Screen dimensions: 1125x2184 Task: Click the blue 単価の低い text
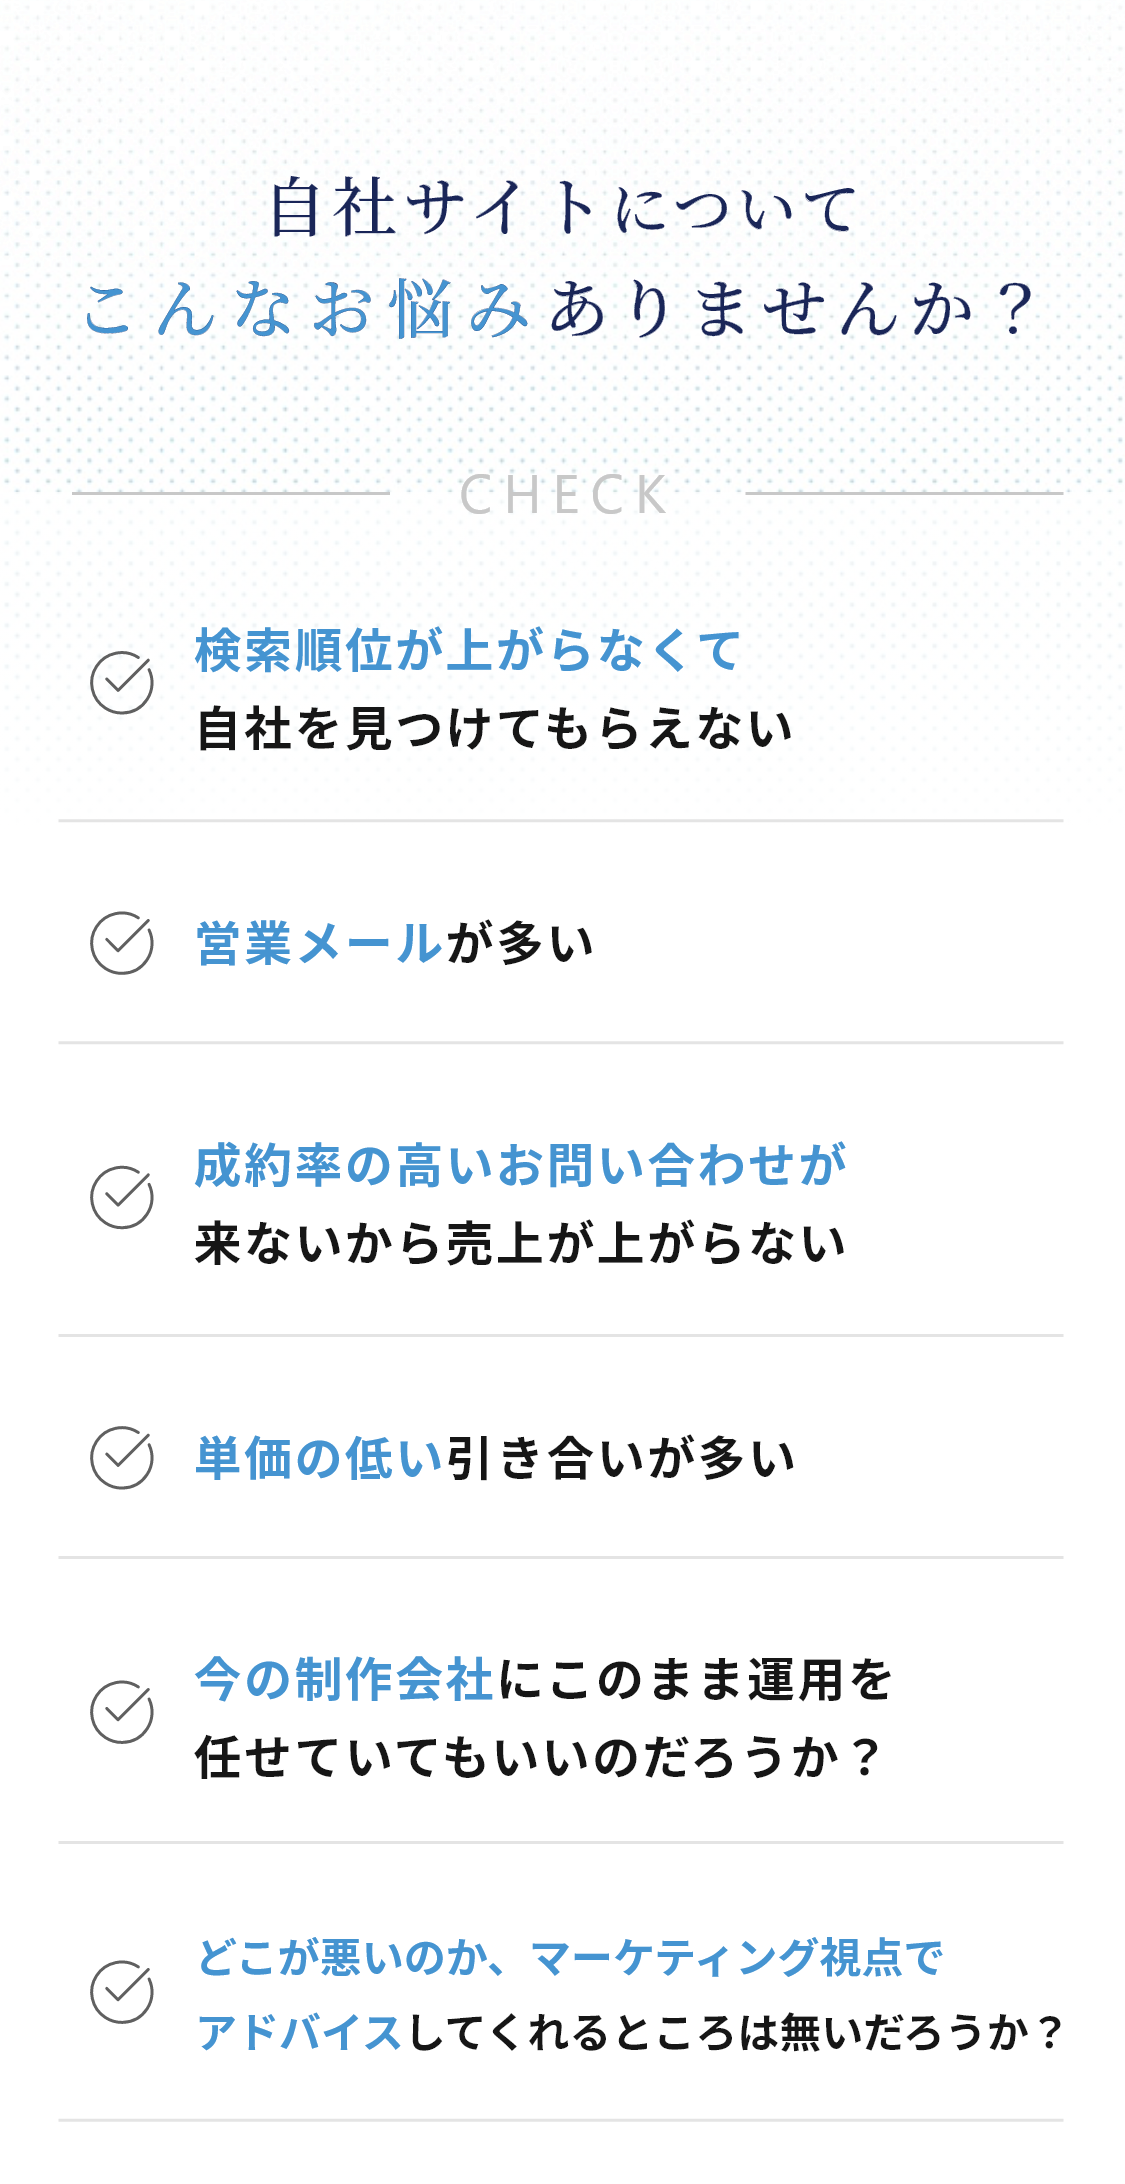pos(319,1458)
